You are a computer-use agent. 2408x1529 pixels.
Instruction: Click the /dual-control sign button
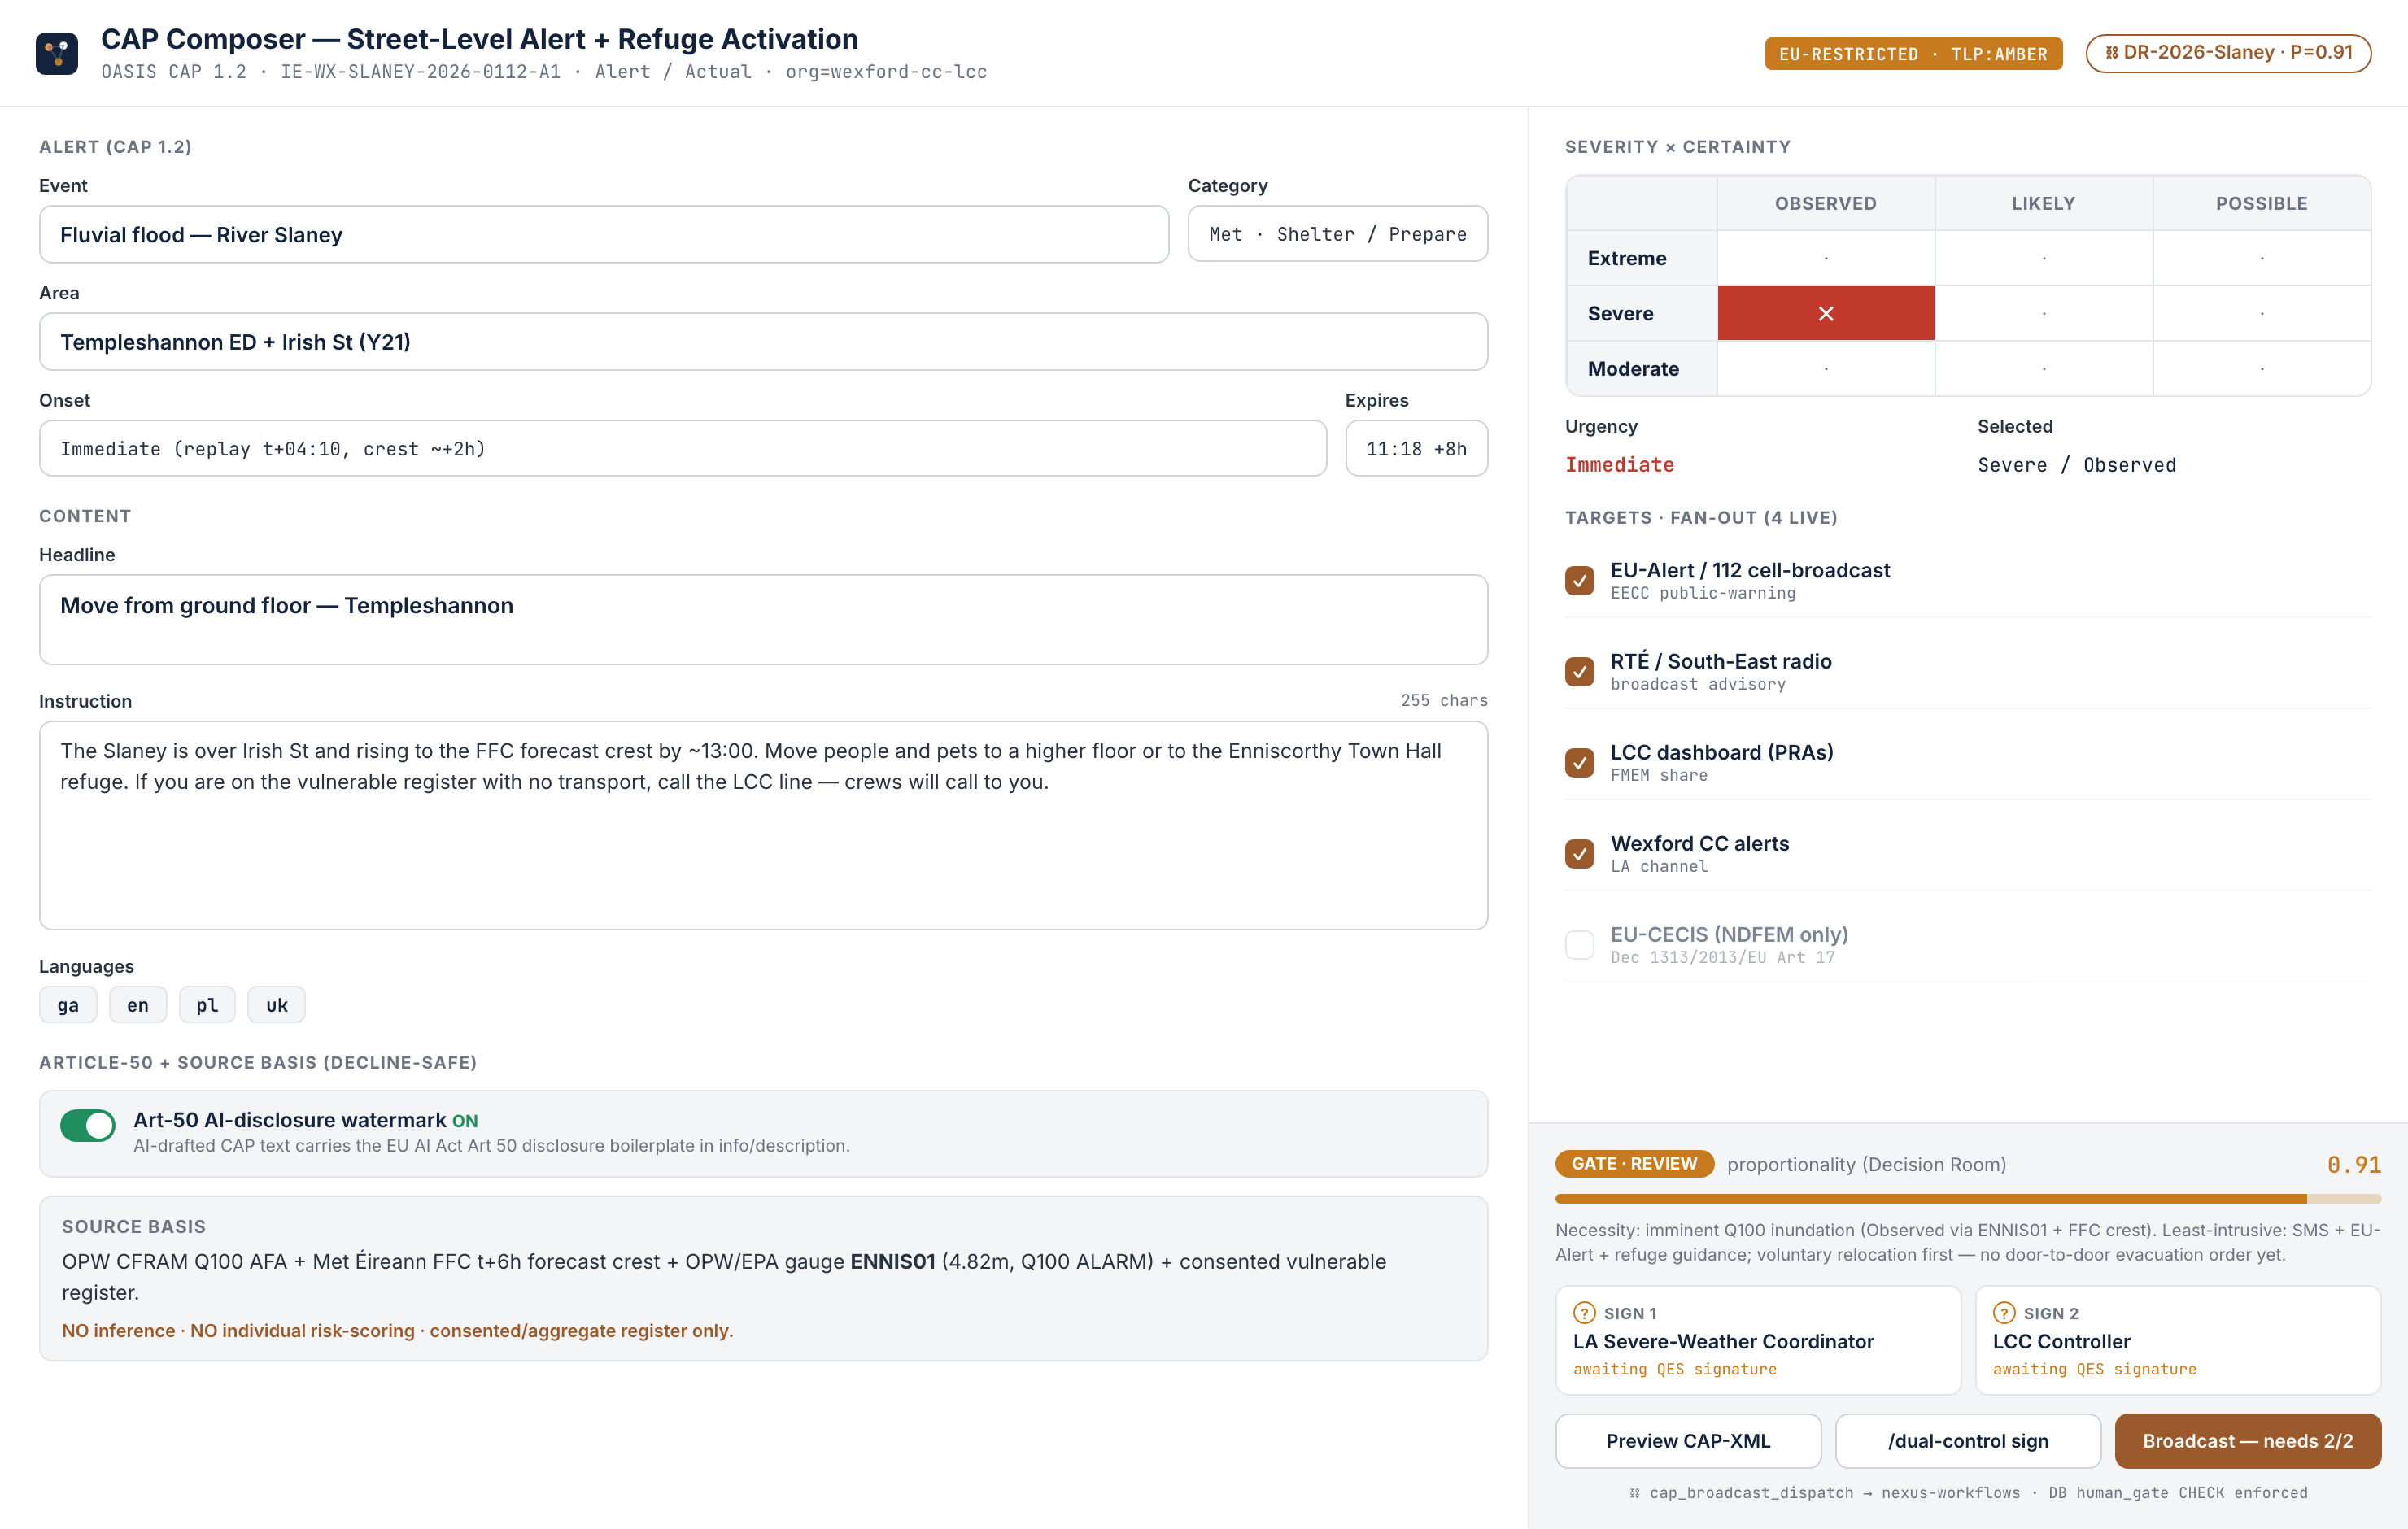click(x=1968, y=1441)
